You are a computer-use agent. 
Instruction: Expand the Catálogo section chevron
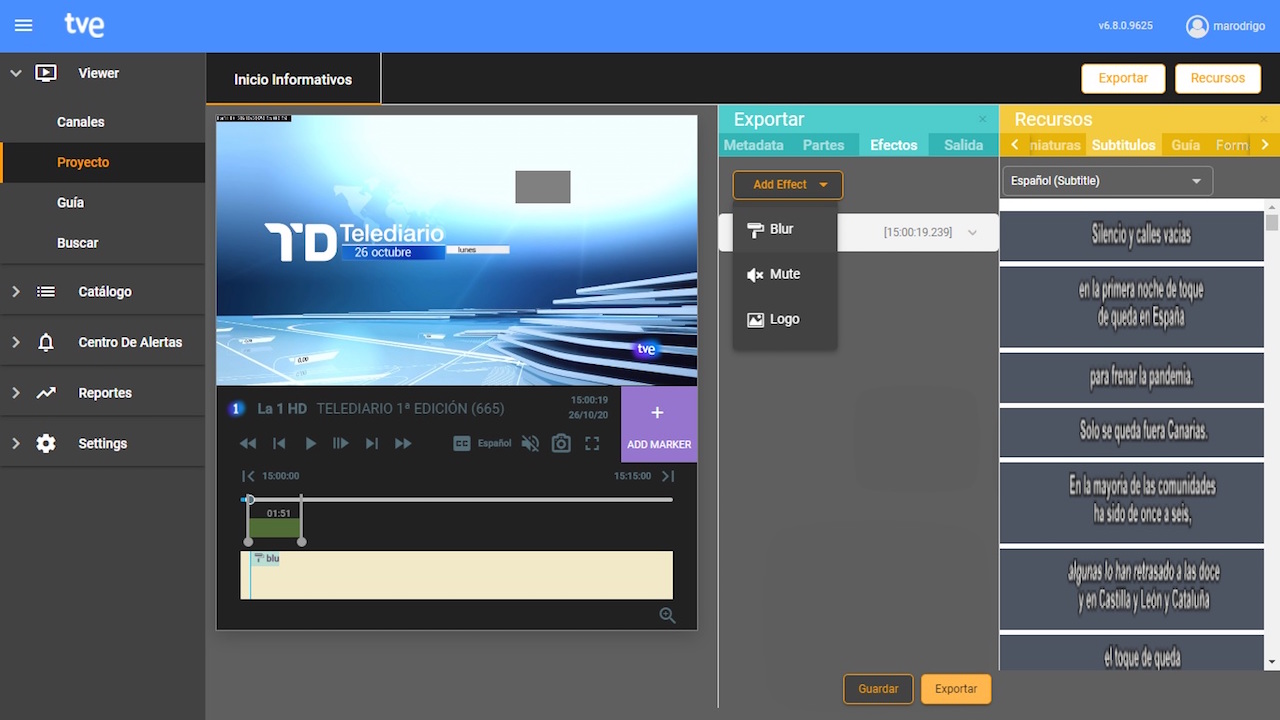16,292
